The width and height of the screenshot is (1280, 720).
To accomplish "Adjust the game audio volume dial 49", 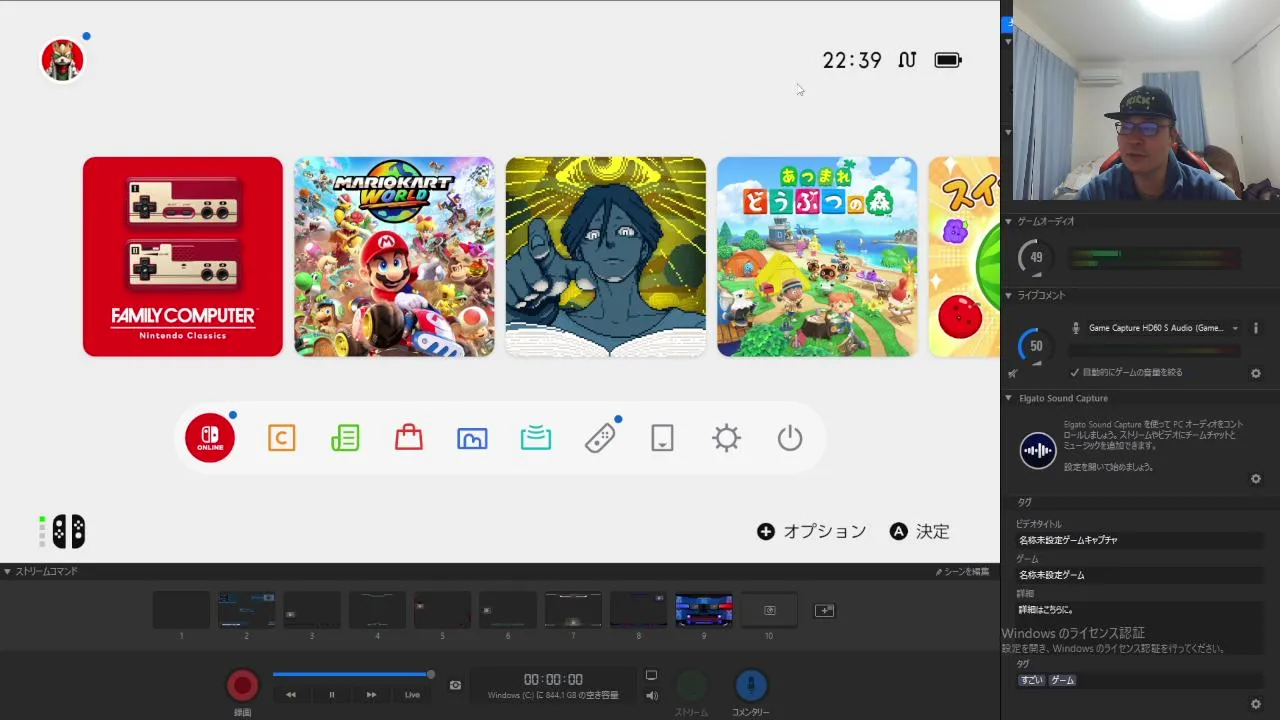I will pyautogui.click(x=1036, y=258).
